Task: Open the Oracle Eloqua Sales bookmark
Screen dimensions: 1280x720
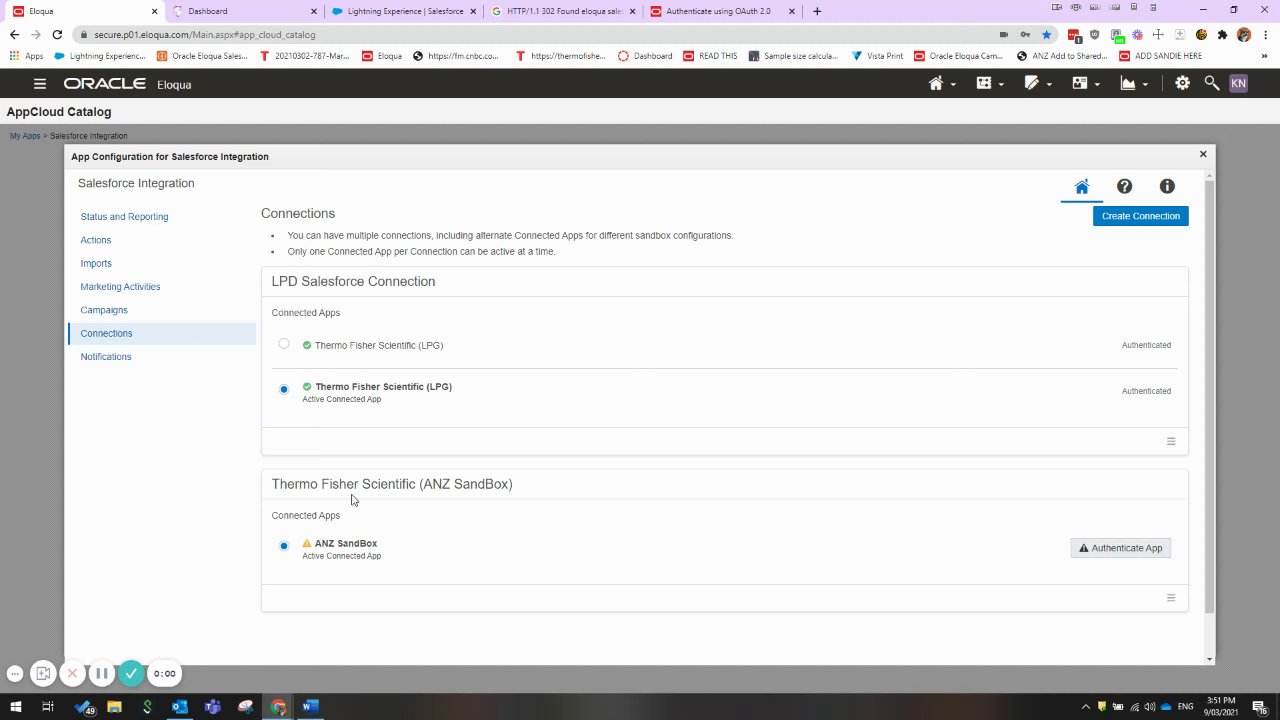Action: (202, 56)
